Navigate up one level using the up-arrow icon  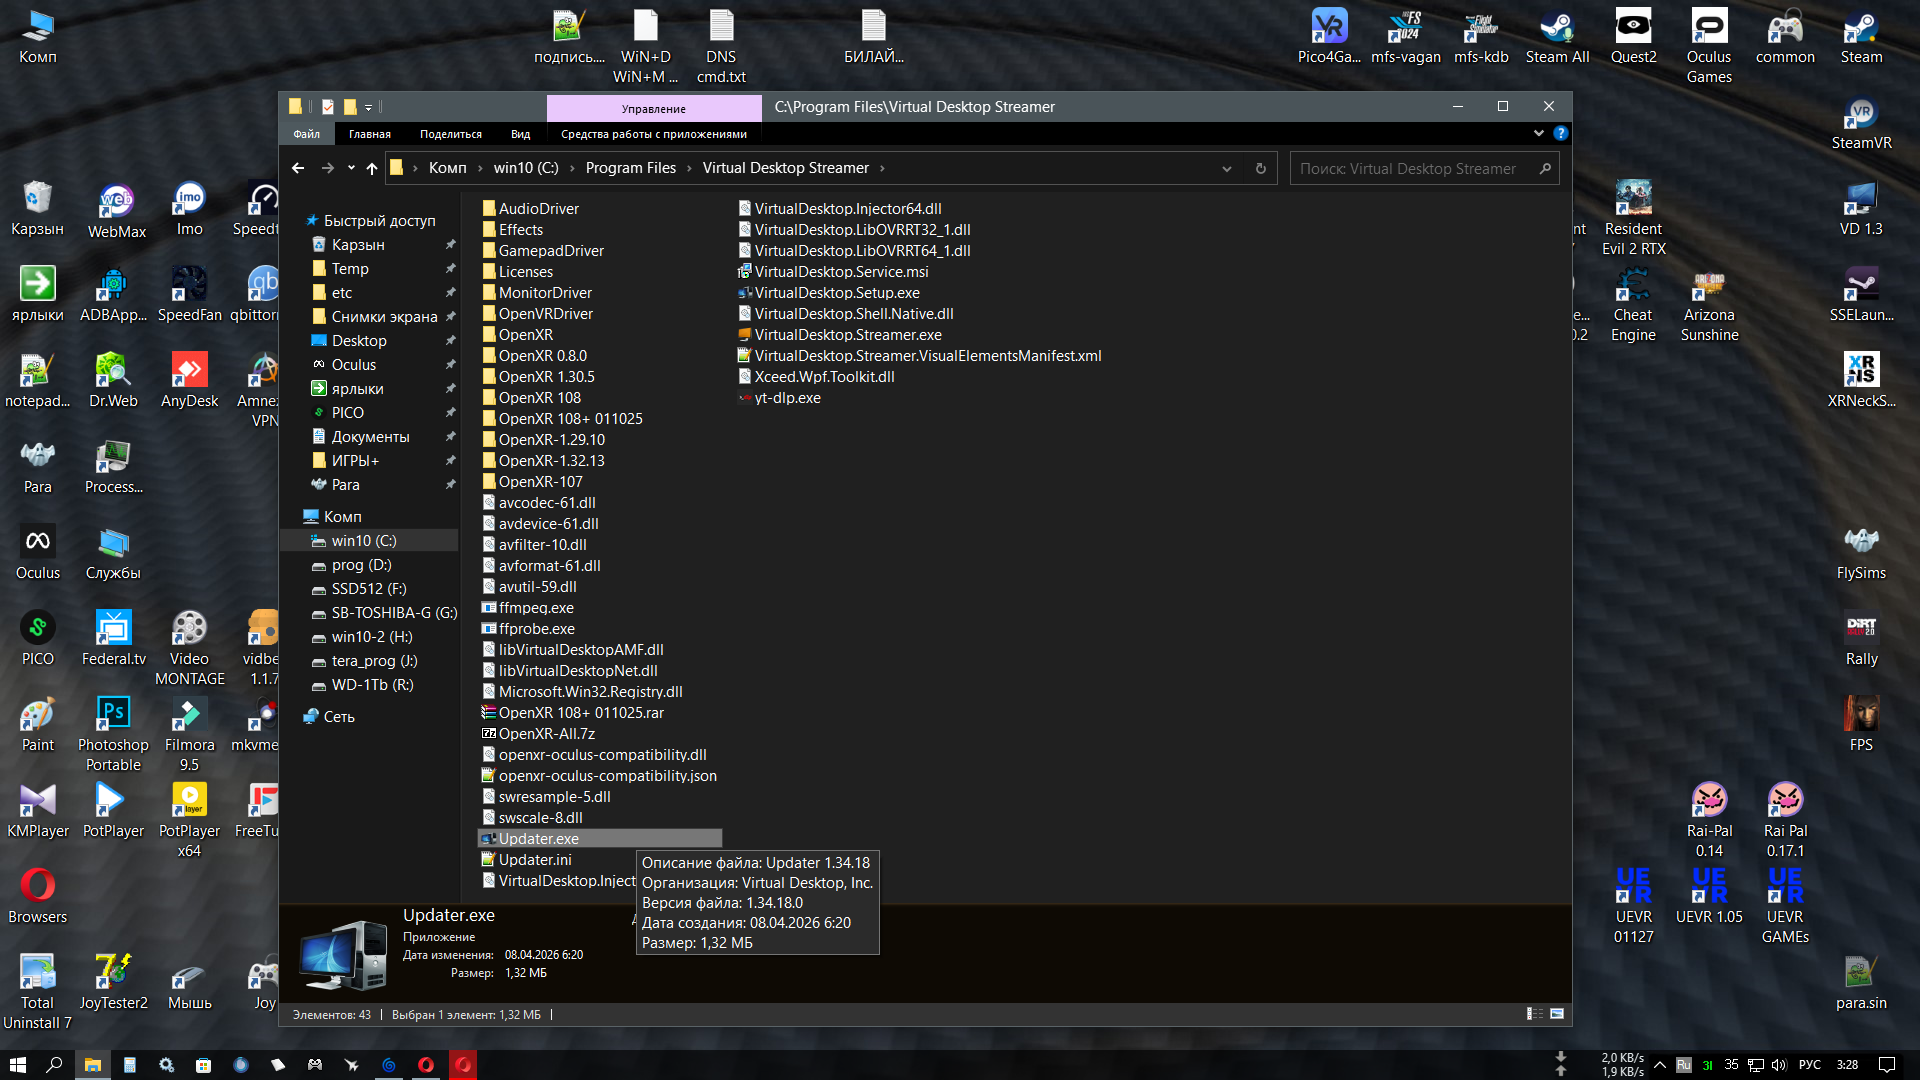(x=371, y=168)
